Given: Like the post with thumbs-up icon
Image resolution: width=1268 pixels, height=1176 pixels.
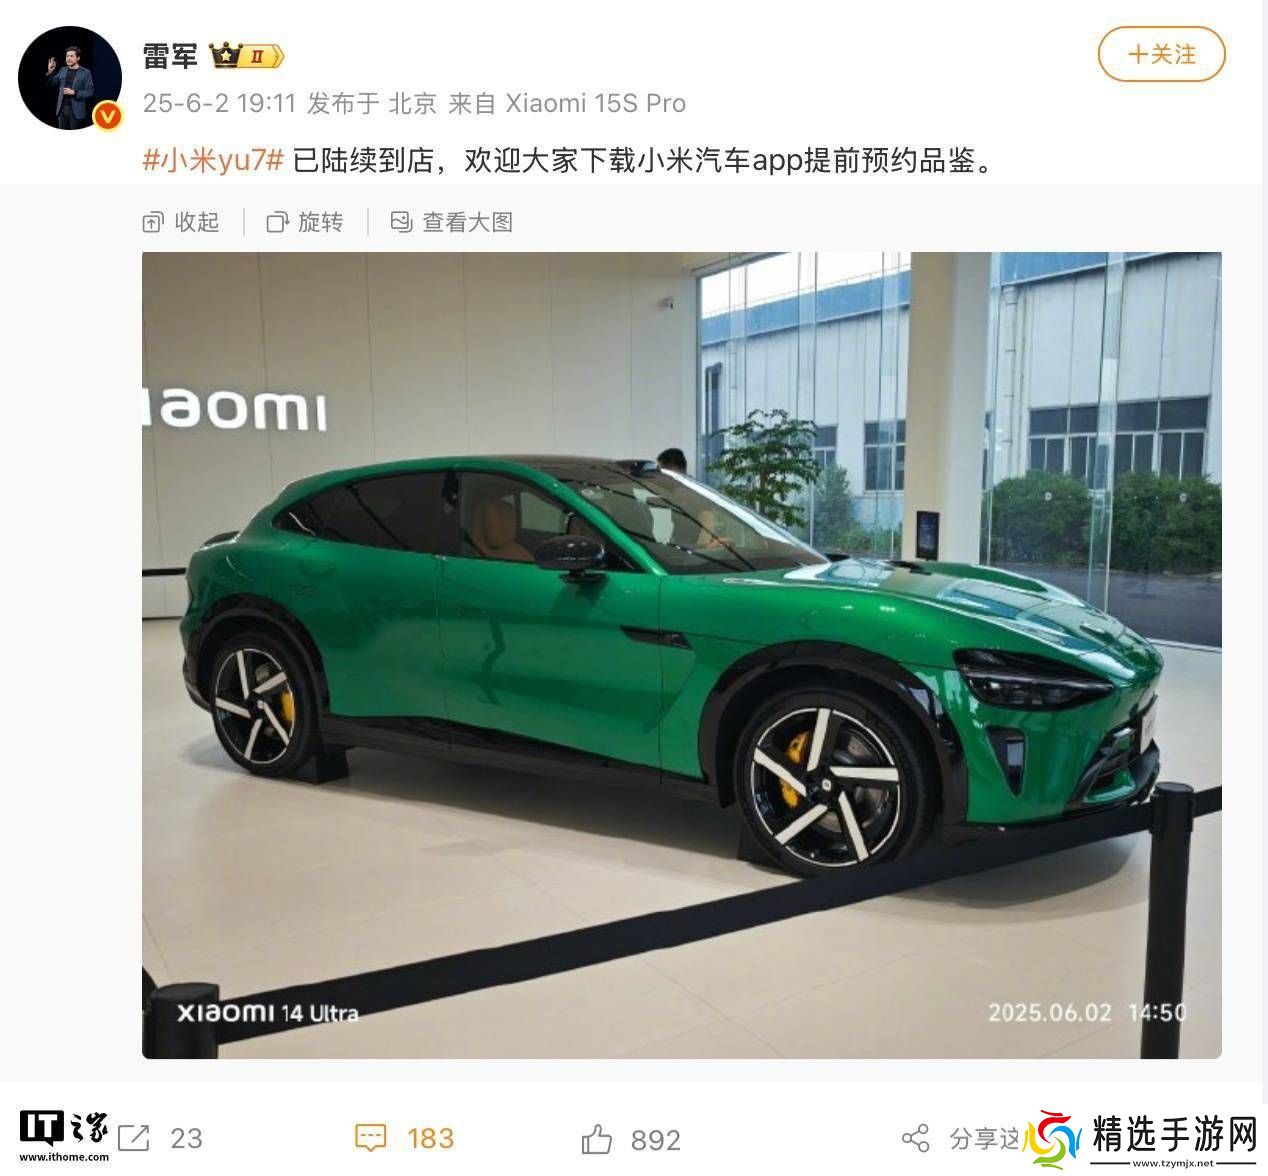Looking at the screenshot, I should [x=596, y=1138].
